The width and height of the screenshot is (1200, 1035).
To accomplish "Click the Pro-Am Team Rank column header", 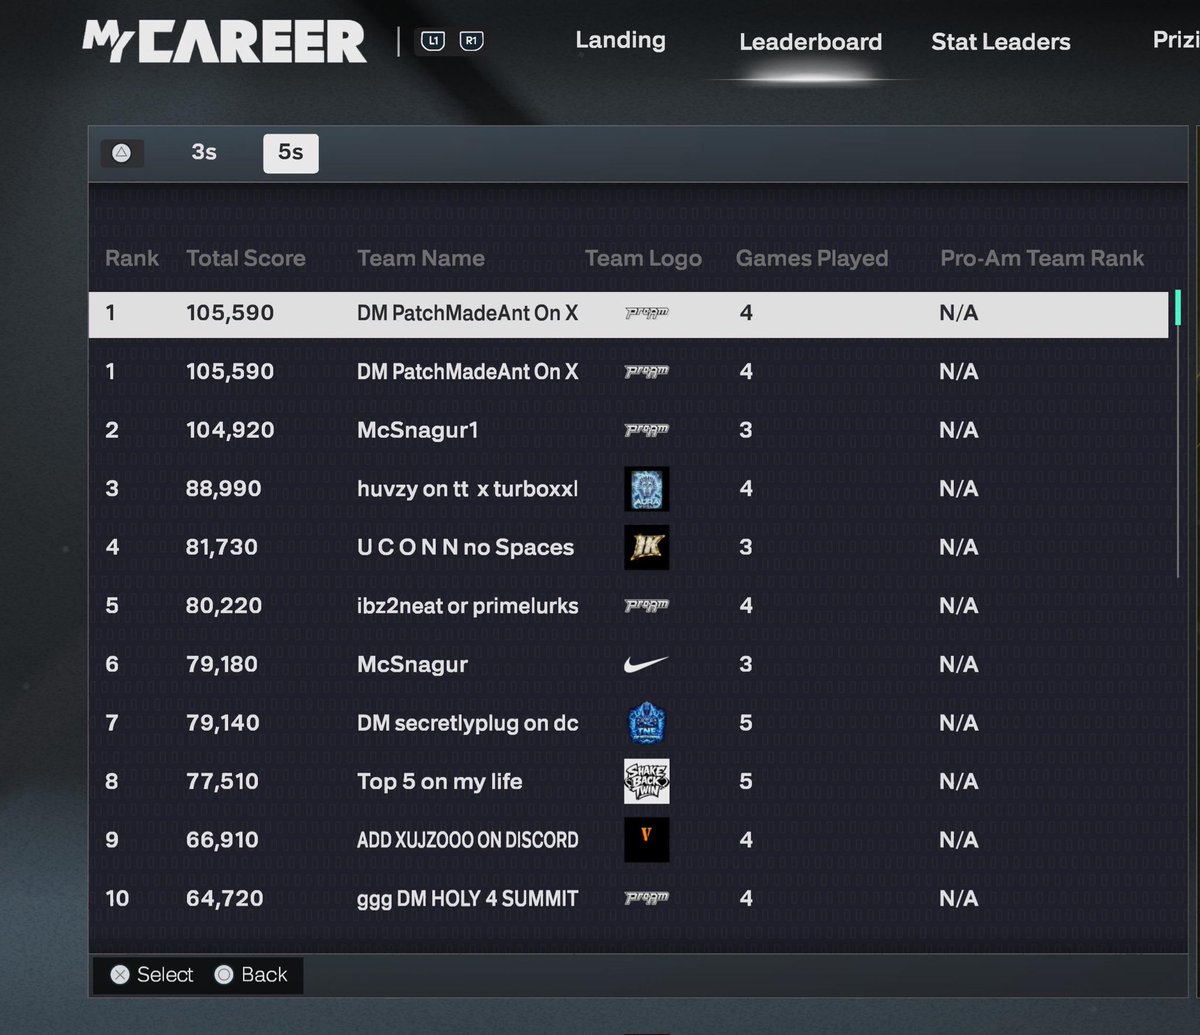I will coord(1042,258).
